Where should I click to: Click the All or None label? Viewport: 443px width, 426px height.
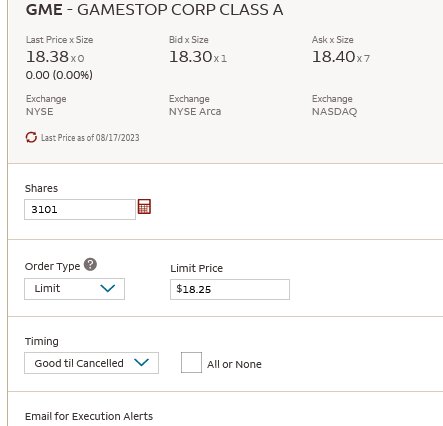pyautogui.click(x=234, y=364)
